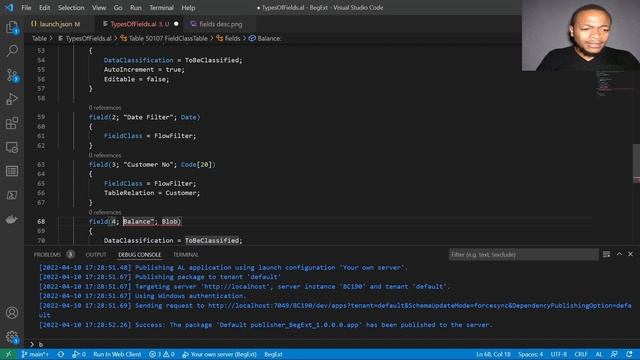The width and height of the screenshot is (640, 360).
Task: Click the feedback icon in status bar
Action: (x=614, y=354)
